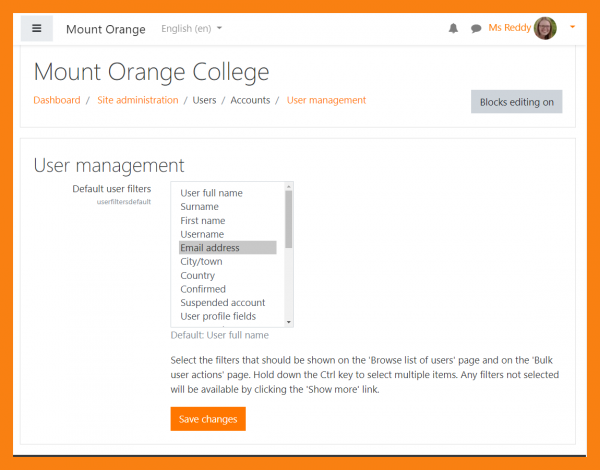Screen dimensions: 600x470
Task: Click Ms Reddy's profile avatar
Action: click(546, 28)
